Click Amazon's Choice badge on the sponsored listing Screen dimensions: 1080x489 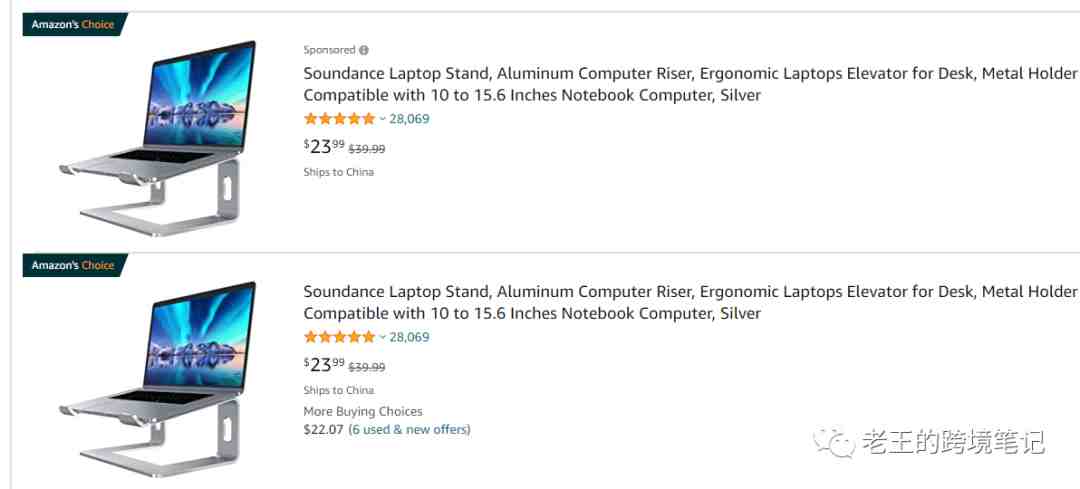(x=75, y=24)
